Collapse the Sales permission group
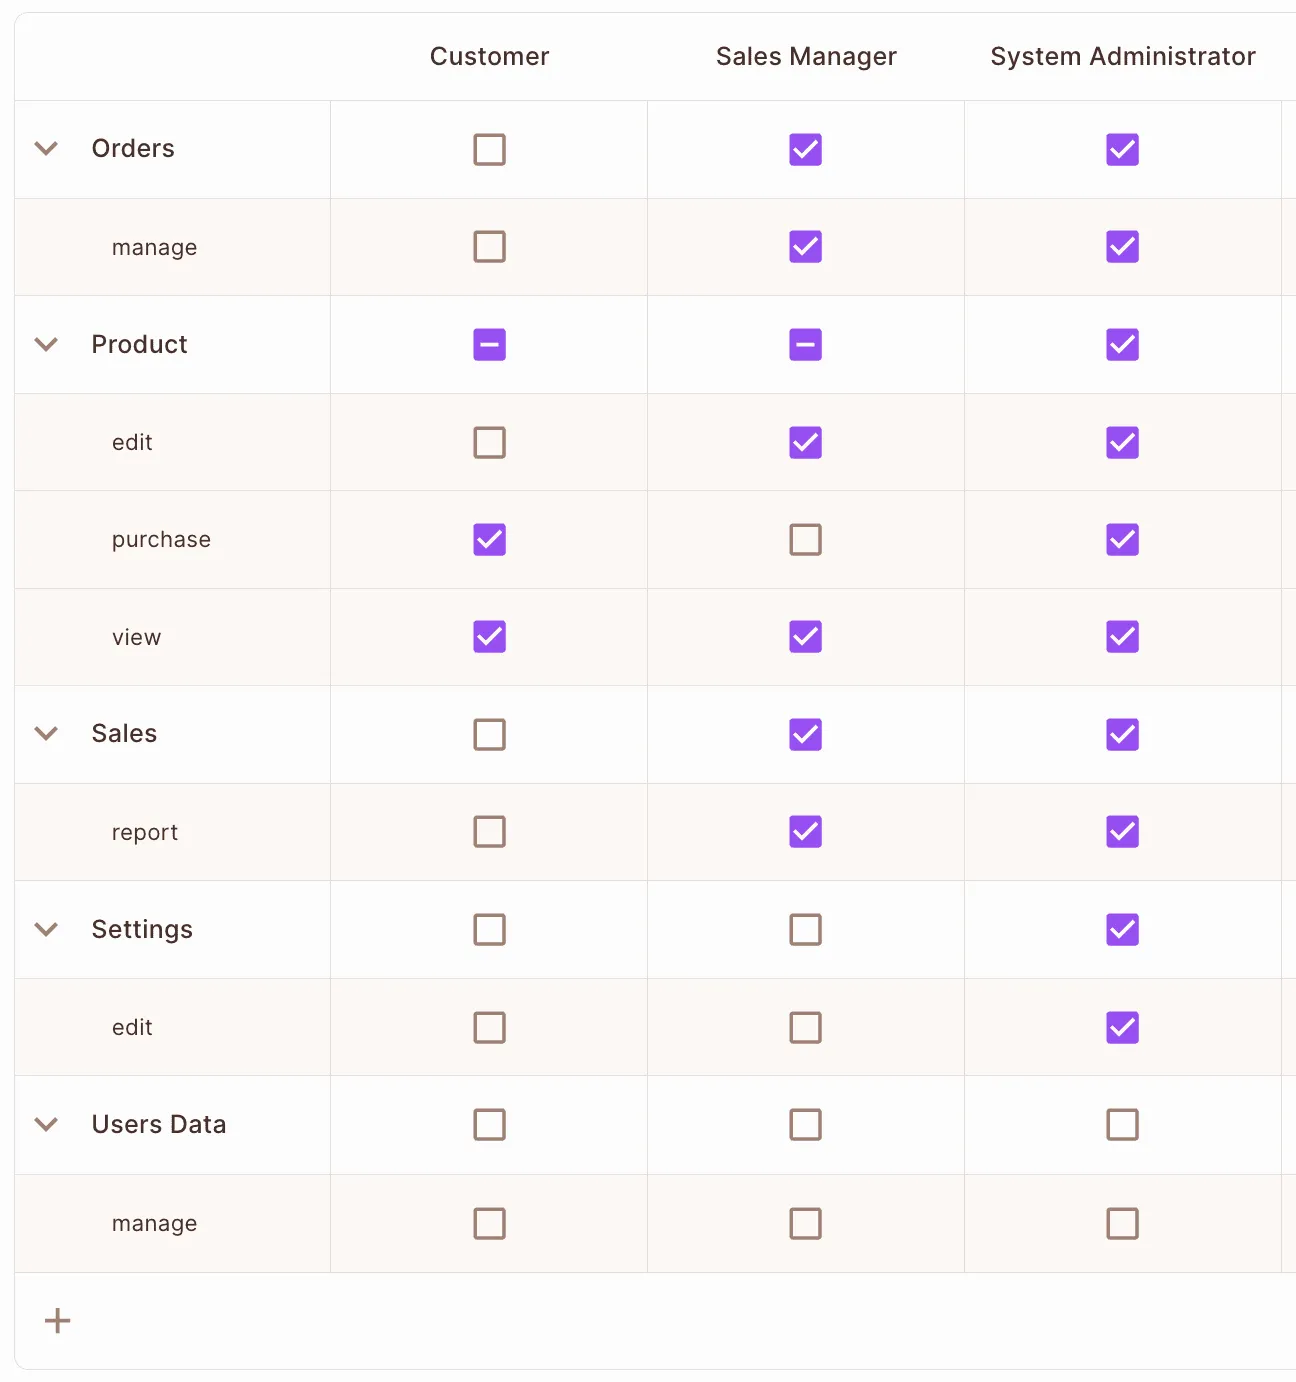The height and width of the screenshot is (1382, 1296). coord(46,734)
